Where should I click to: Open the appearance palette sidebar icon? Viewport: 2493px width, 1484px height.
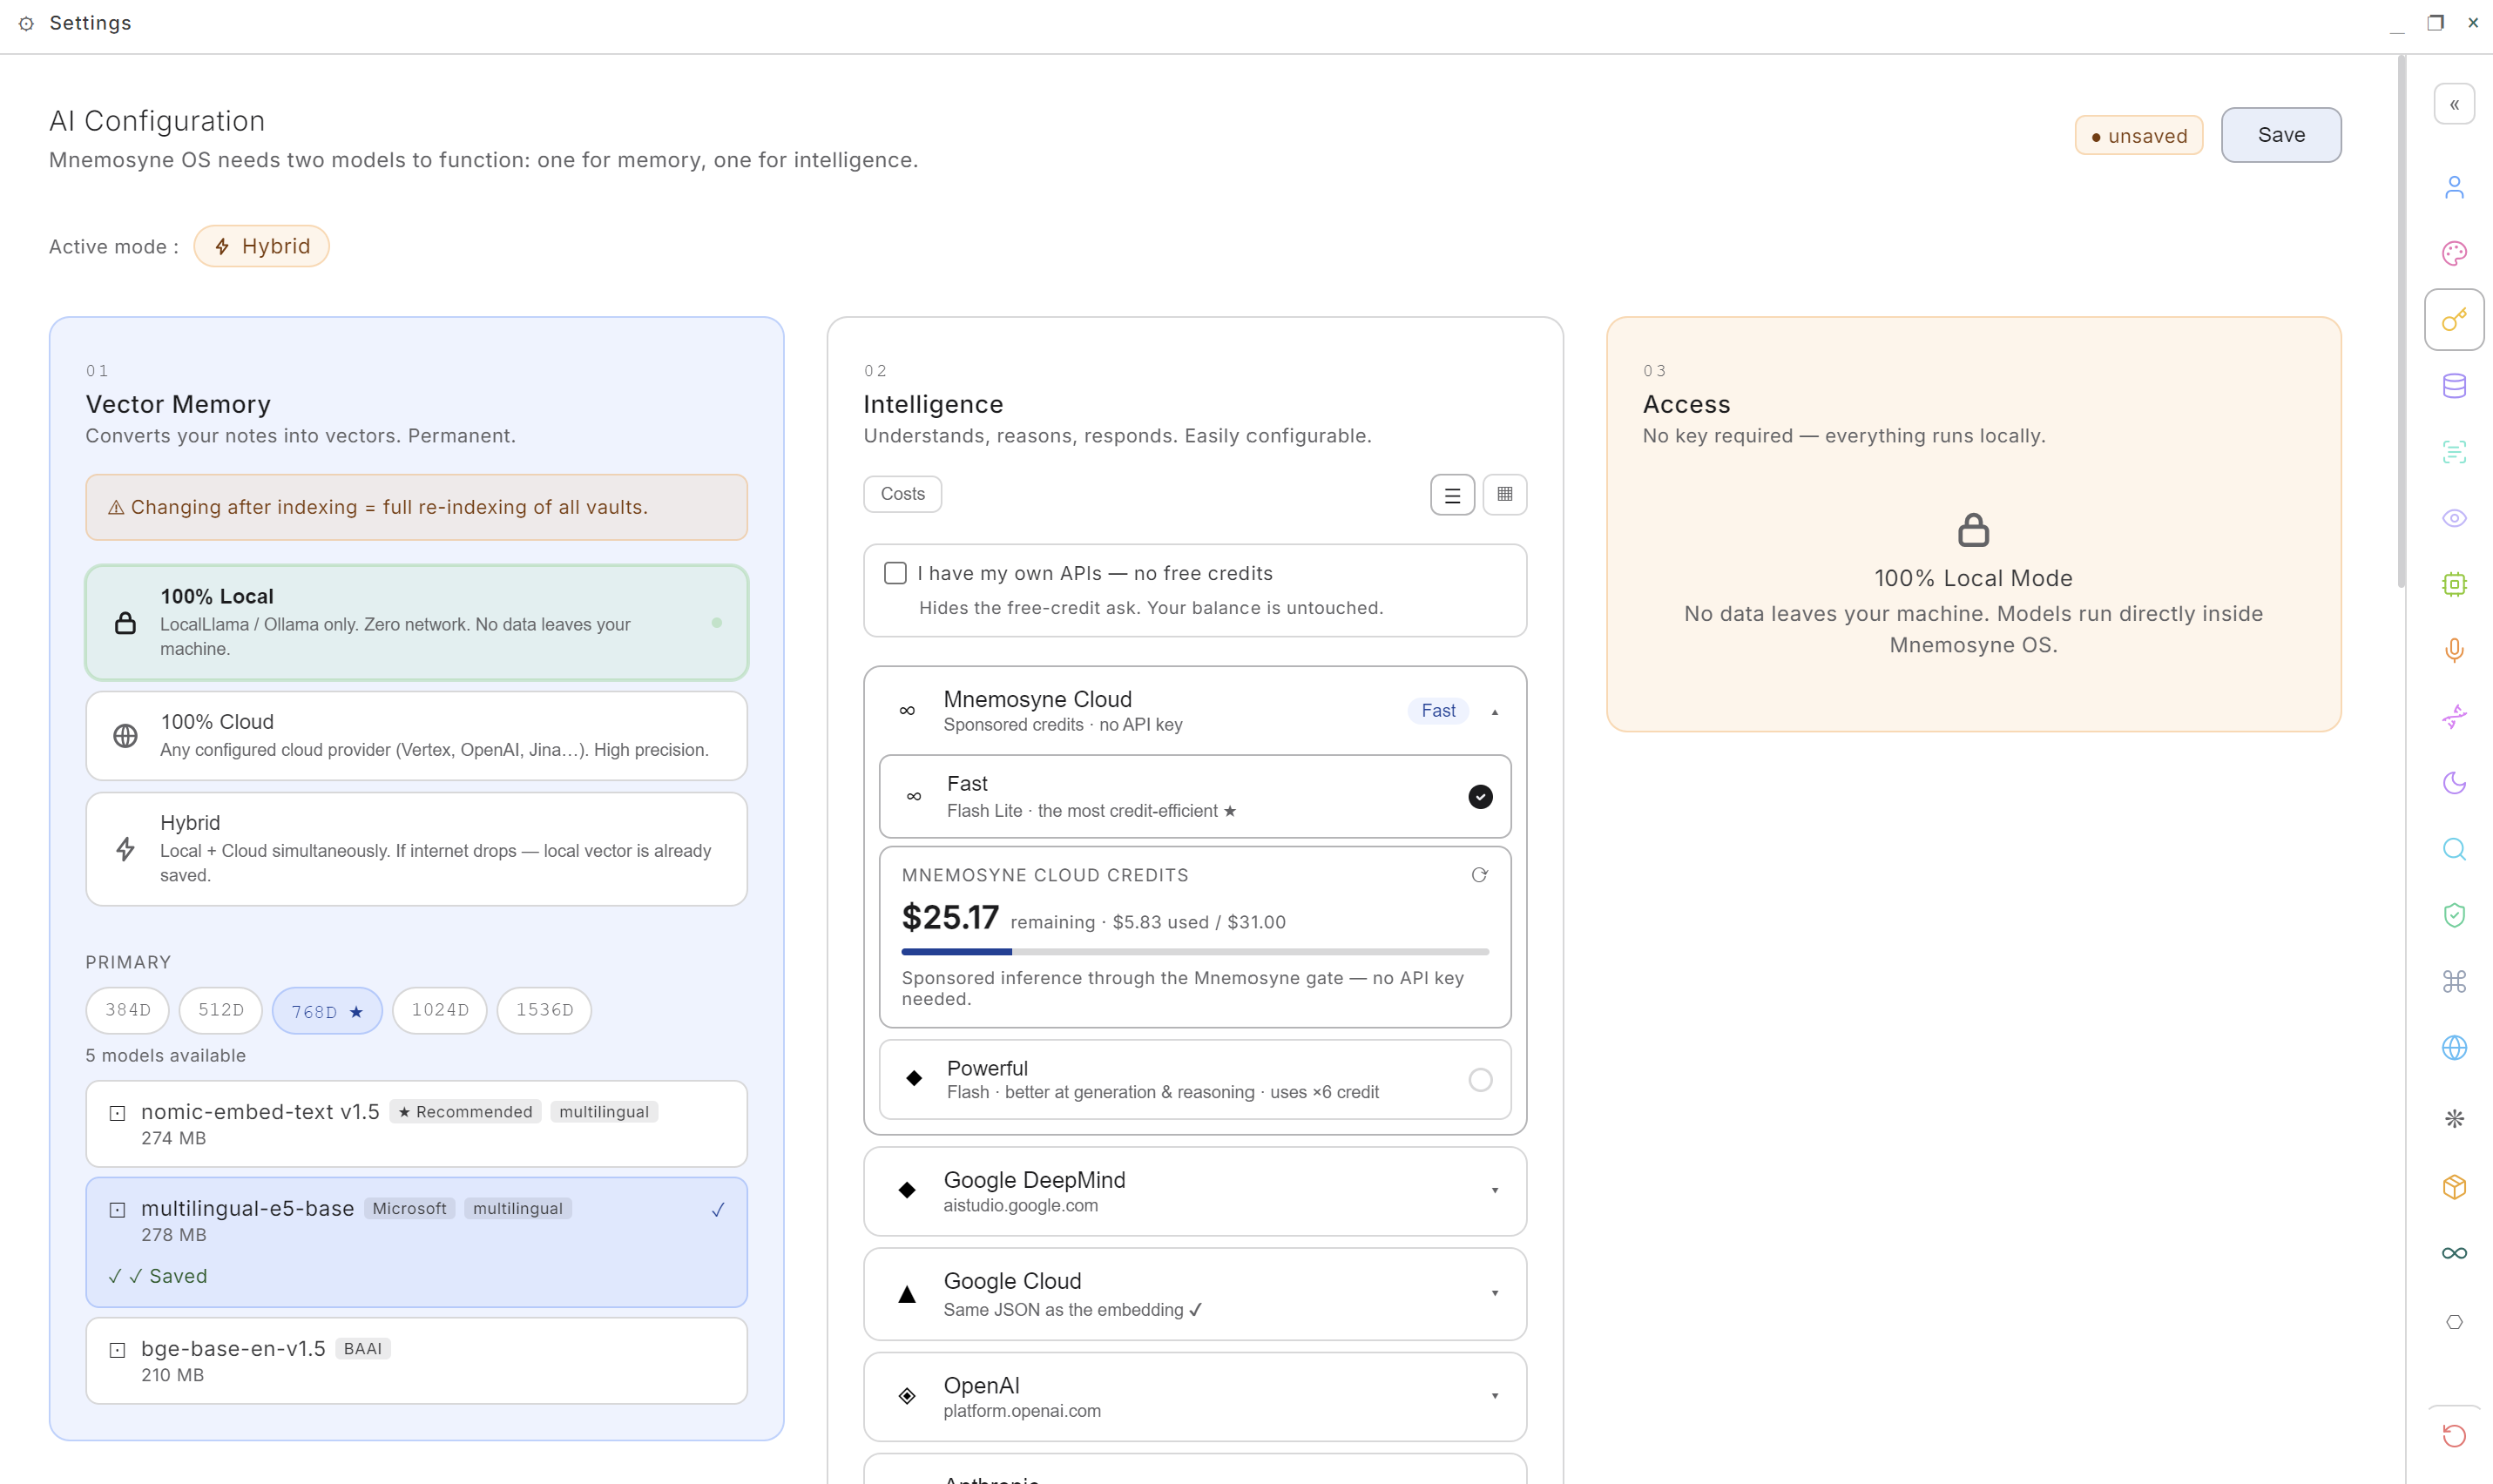tap(2454, 253)
